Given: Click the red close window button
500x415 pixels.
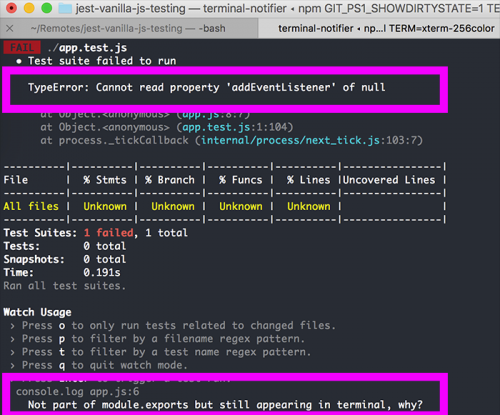Looking at the screenshot, I should tap(12, 8).
